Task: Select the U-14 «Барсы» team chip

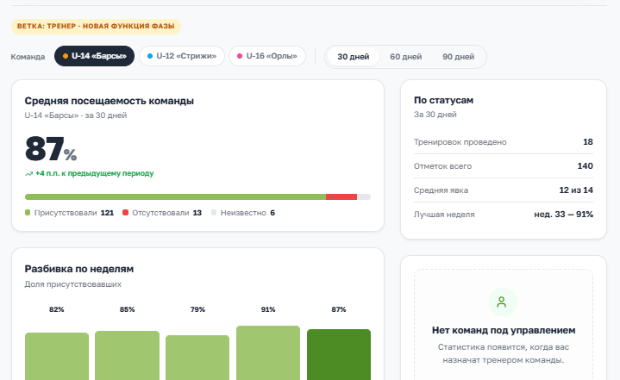Action: (94, 56)
